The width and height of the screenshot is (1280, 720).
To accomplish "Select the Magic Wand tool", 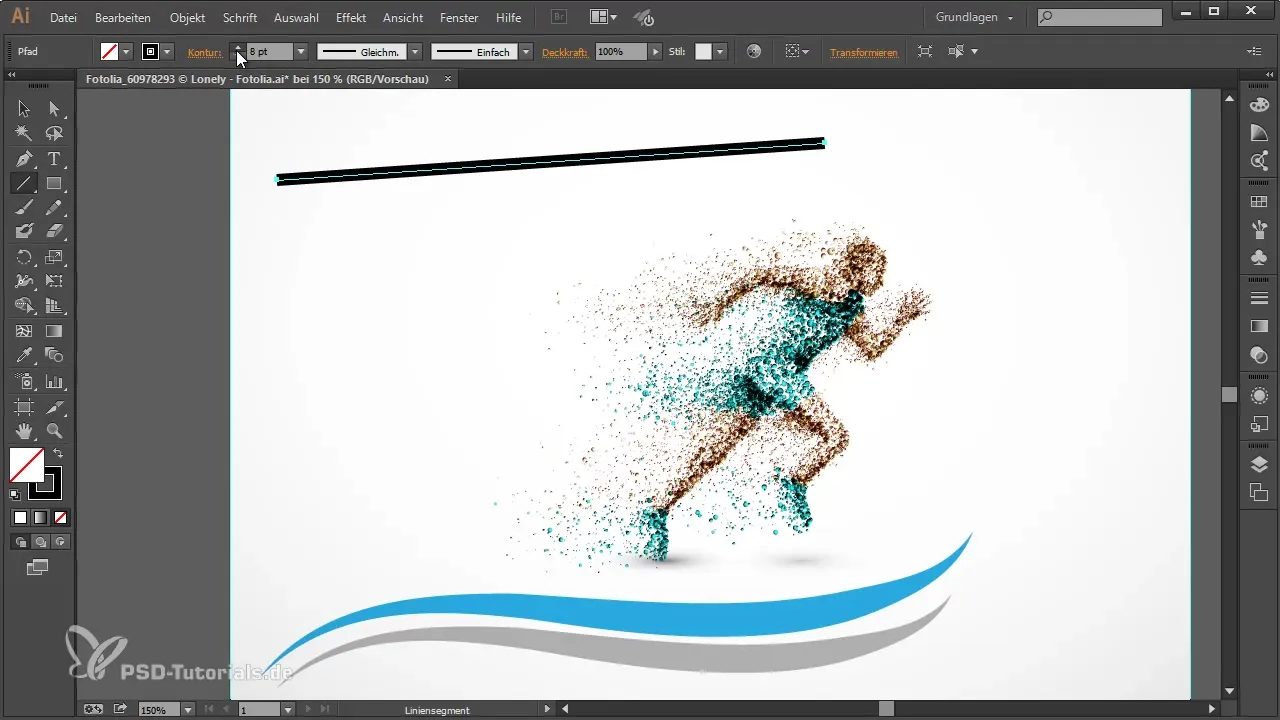I will click(24, 133).
